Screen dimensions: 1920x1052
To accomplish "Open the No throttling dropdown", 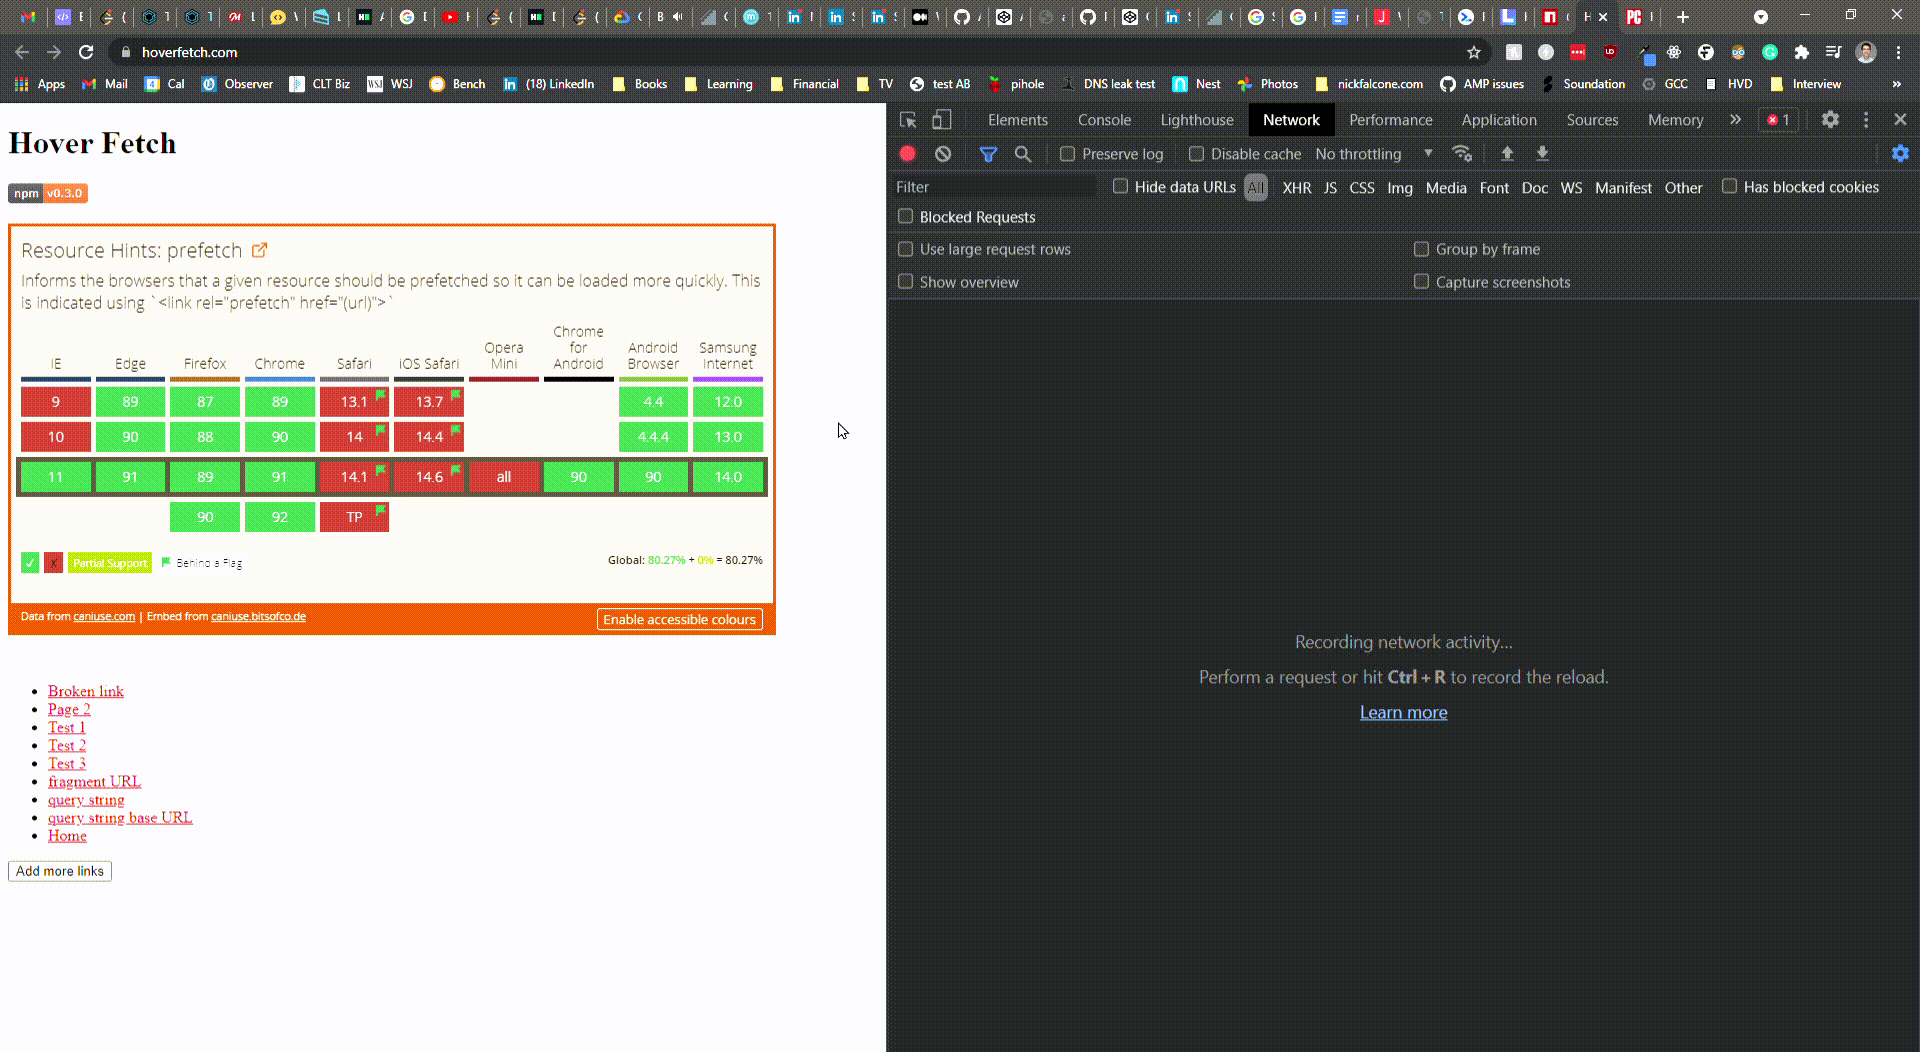I will coord(1375,154).
